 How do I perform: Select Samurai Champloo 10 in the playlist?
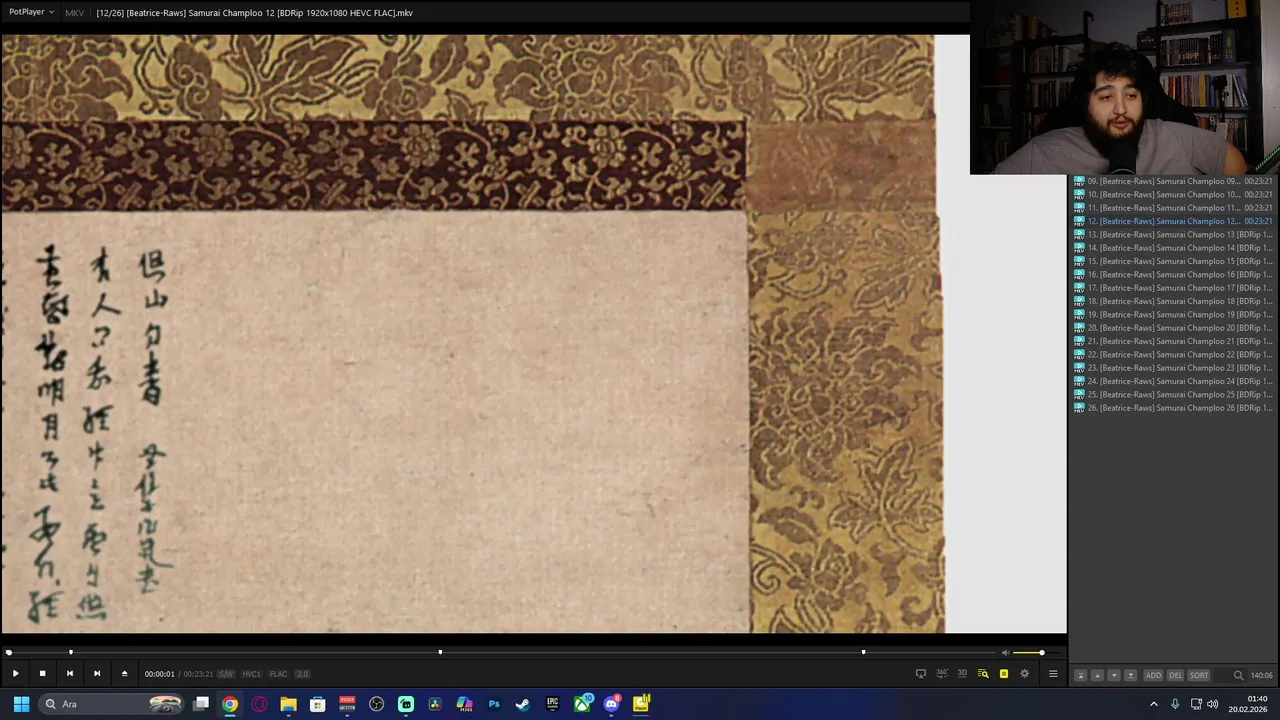(1173, 194)
